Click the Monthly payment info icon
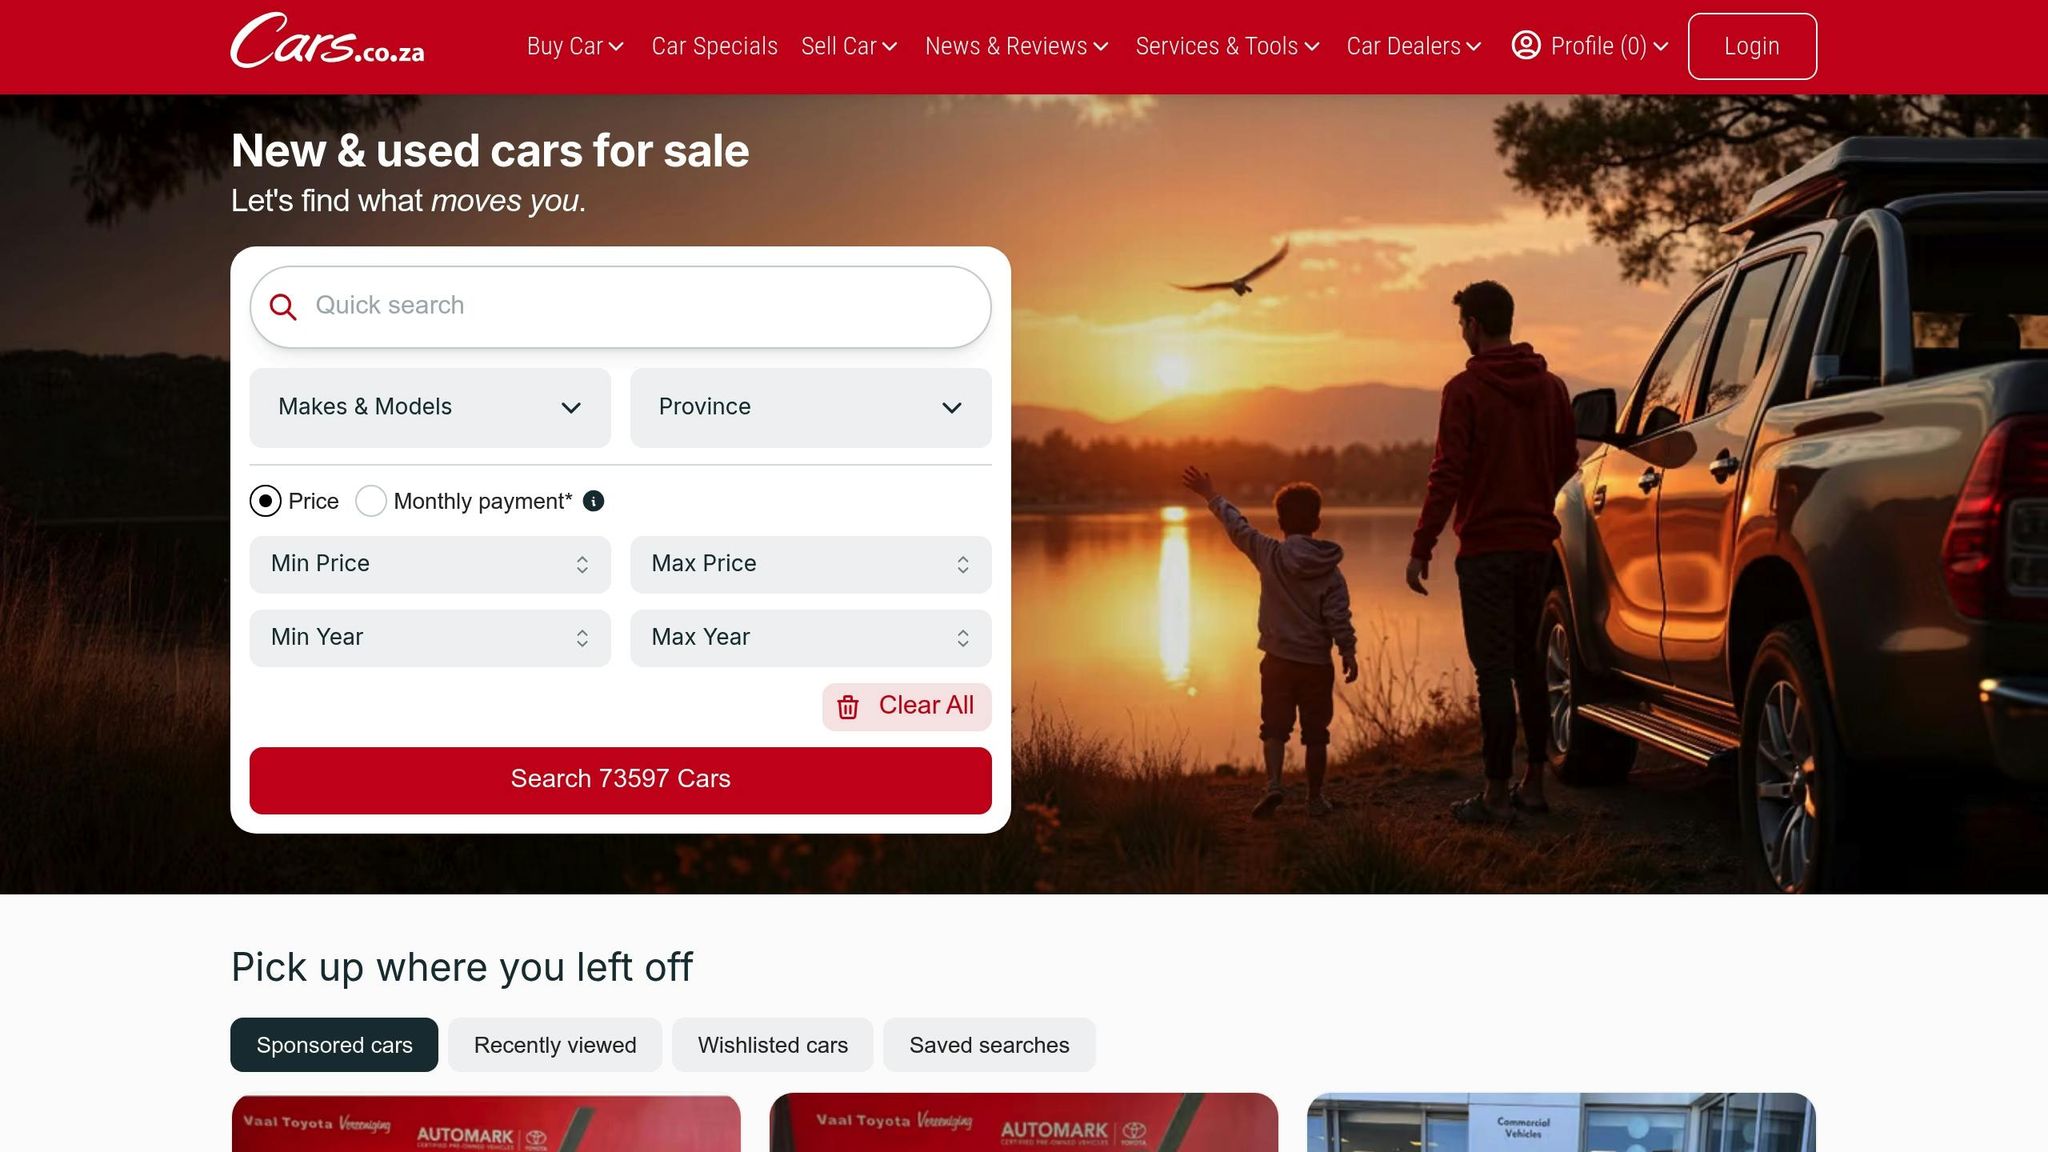The image size is (2048, 1152). [x=593, y=501]
